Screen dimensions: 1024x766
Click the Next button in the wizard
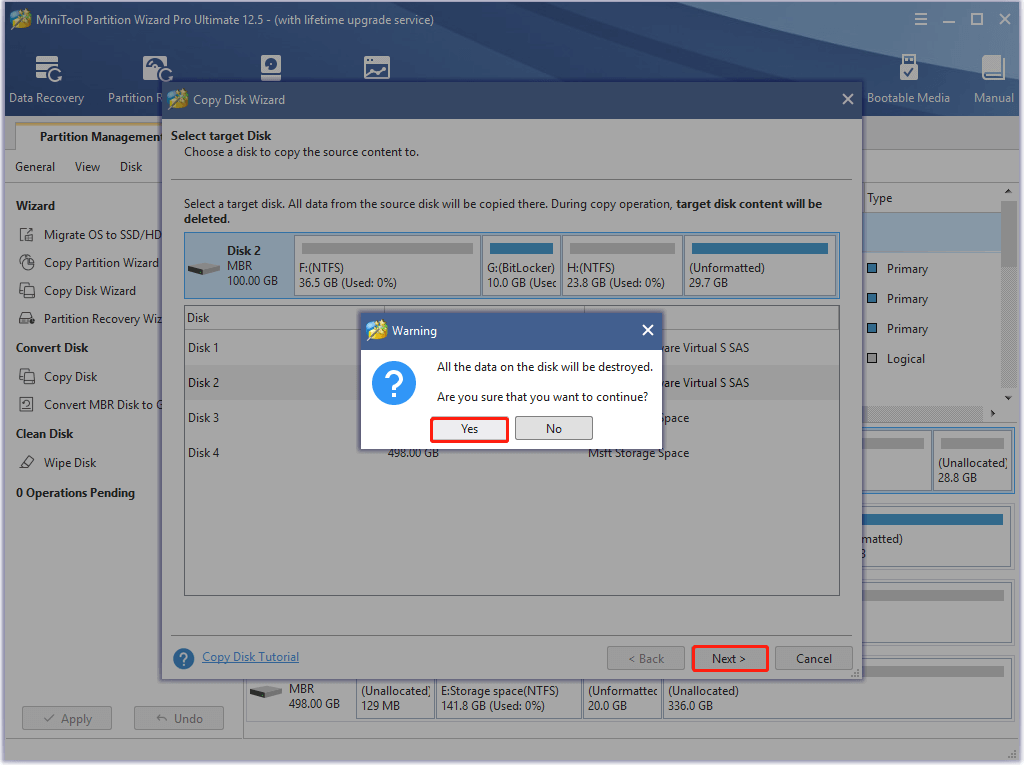click(x=729, y=658)
